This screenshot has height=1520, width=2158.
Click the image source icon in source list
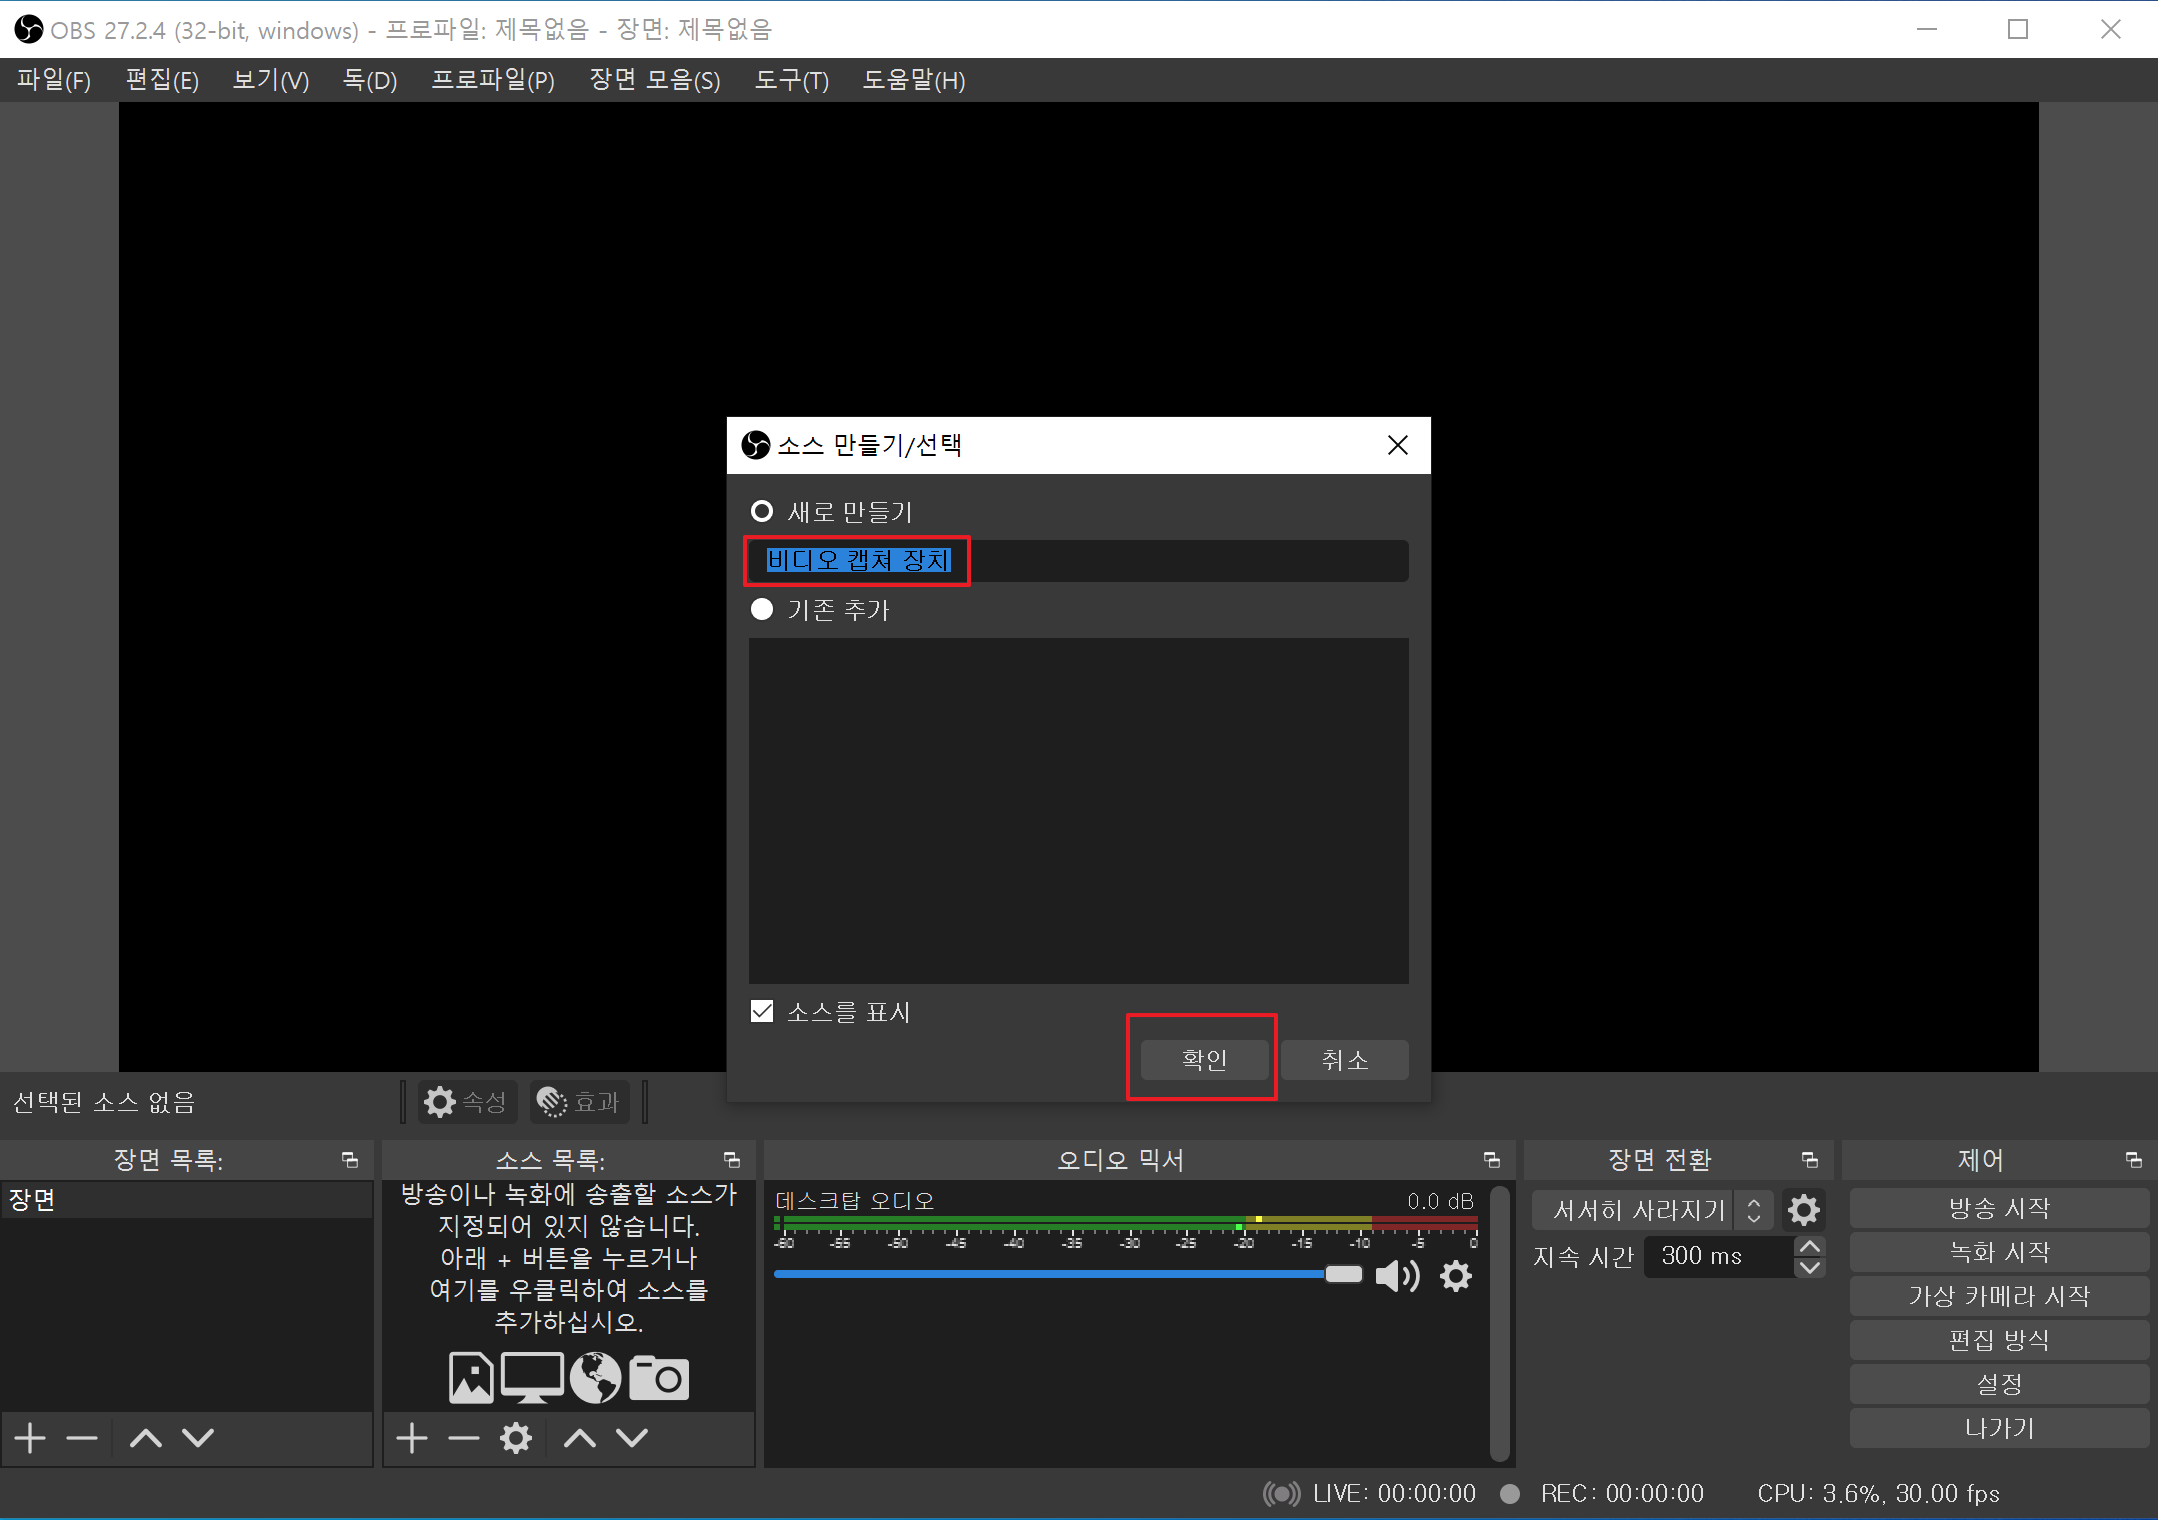(471, 1377)
